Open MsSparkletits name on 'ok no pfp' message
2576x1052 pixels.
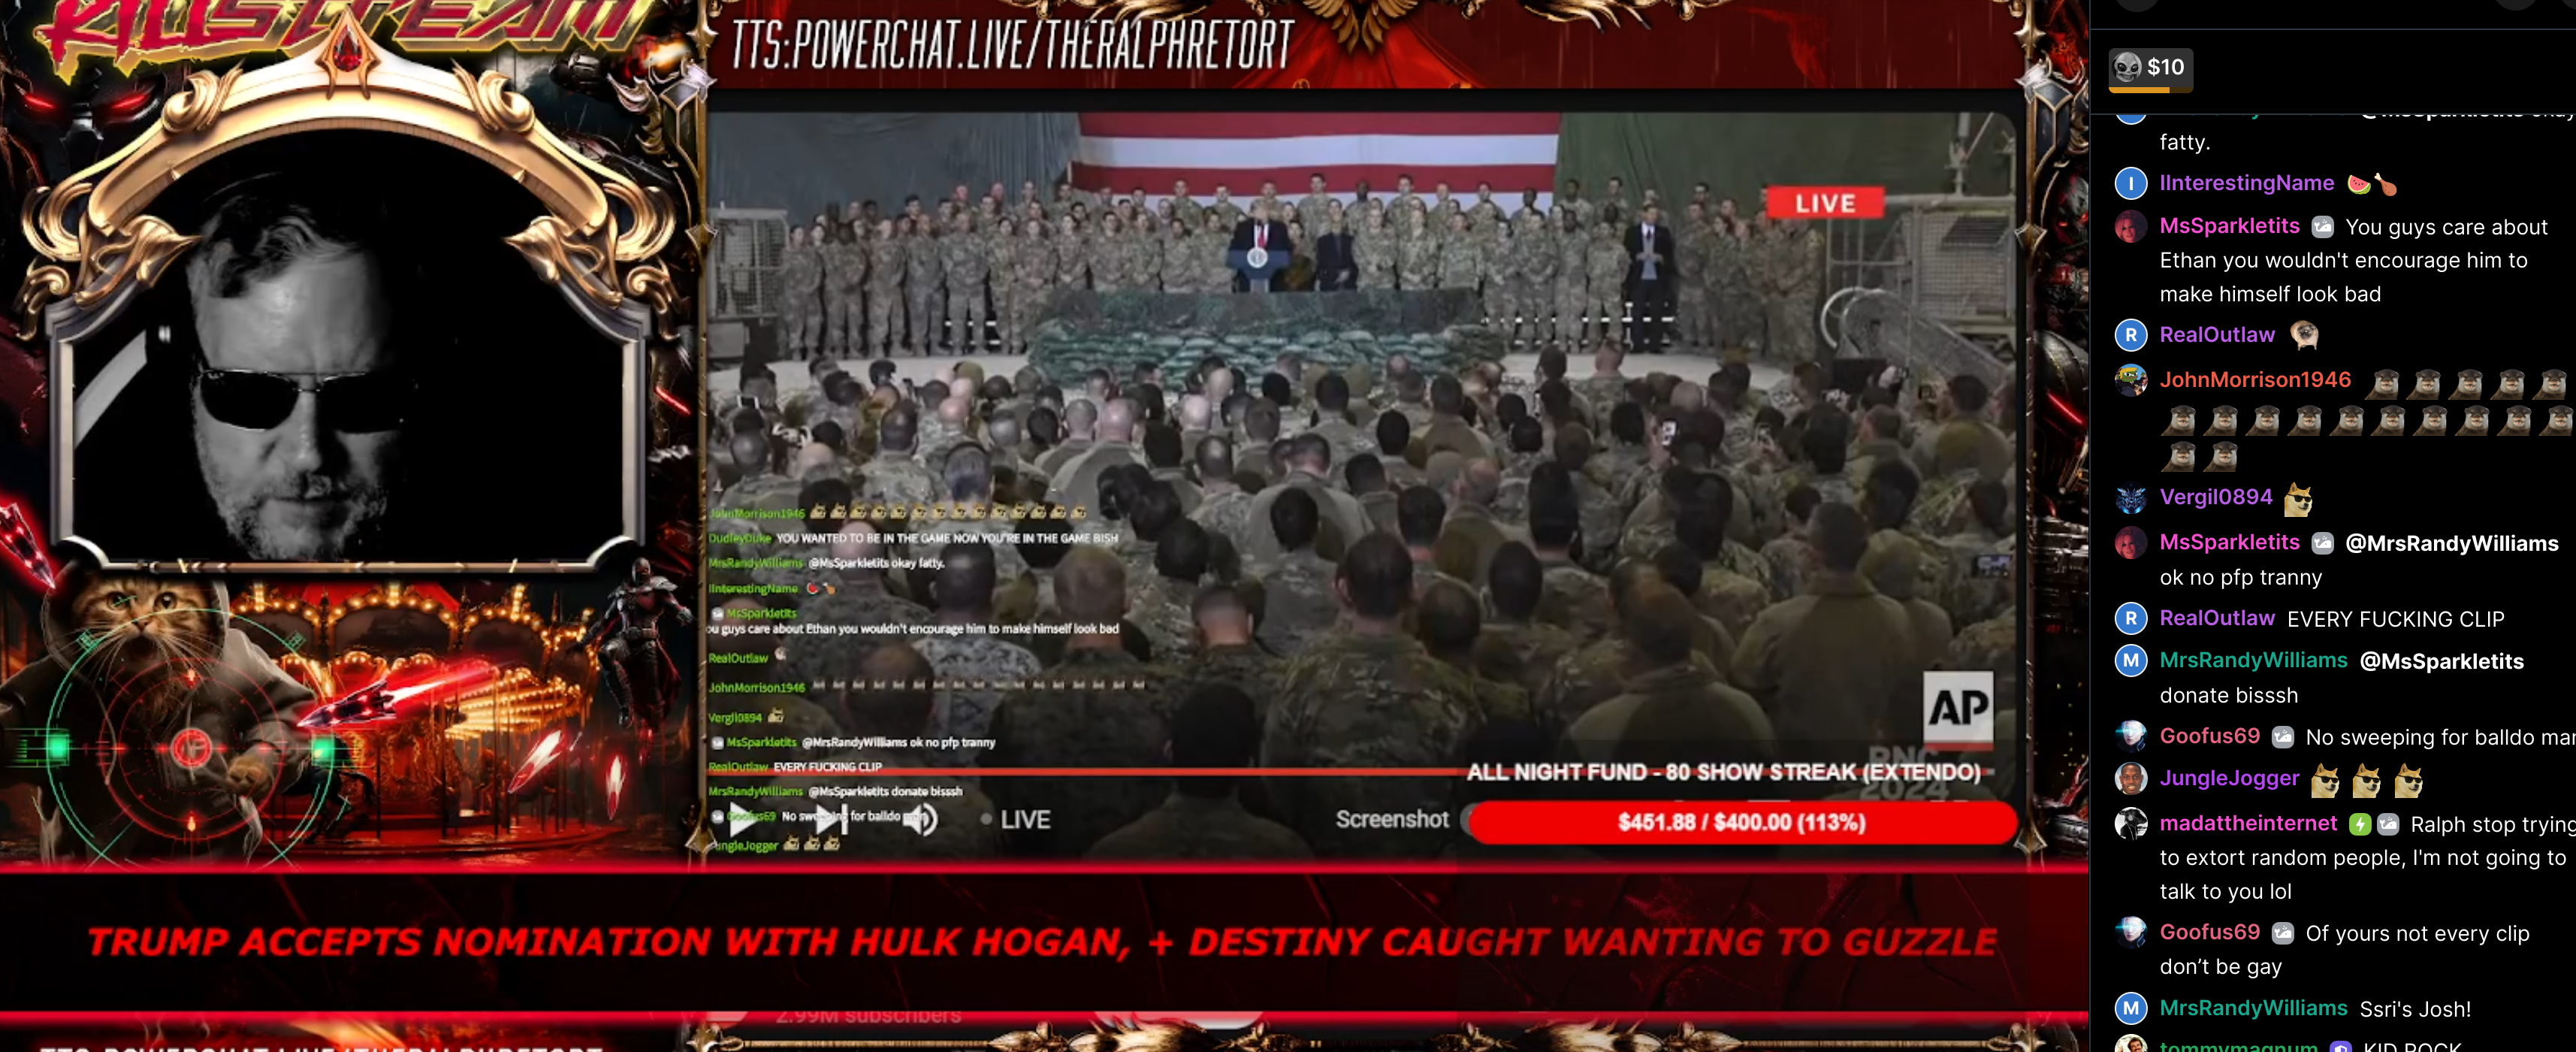click(2229, 542)
